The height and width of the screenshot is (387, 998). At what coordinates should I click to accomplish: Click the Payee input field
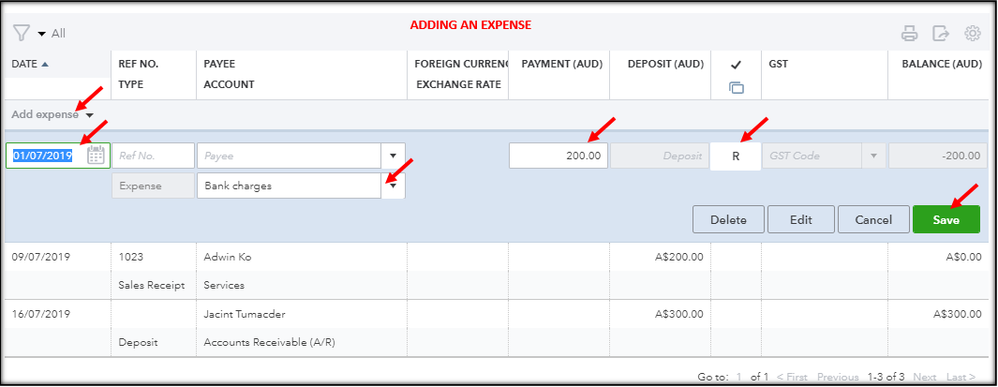click(290, 156)
